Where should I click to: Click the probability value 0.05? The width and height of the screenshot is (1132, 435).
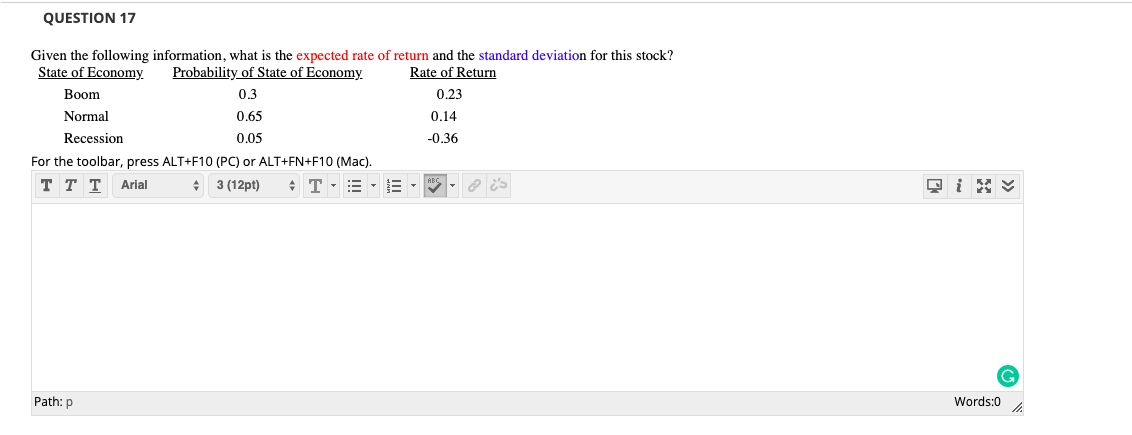click(x=250, y=138)
